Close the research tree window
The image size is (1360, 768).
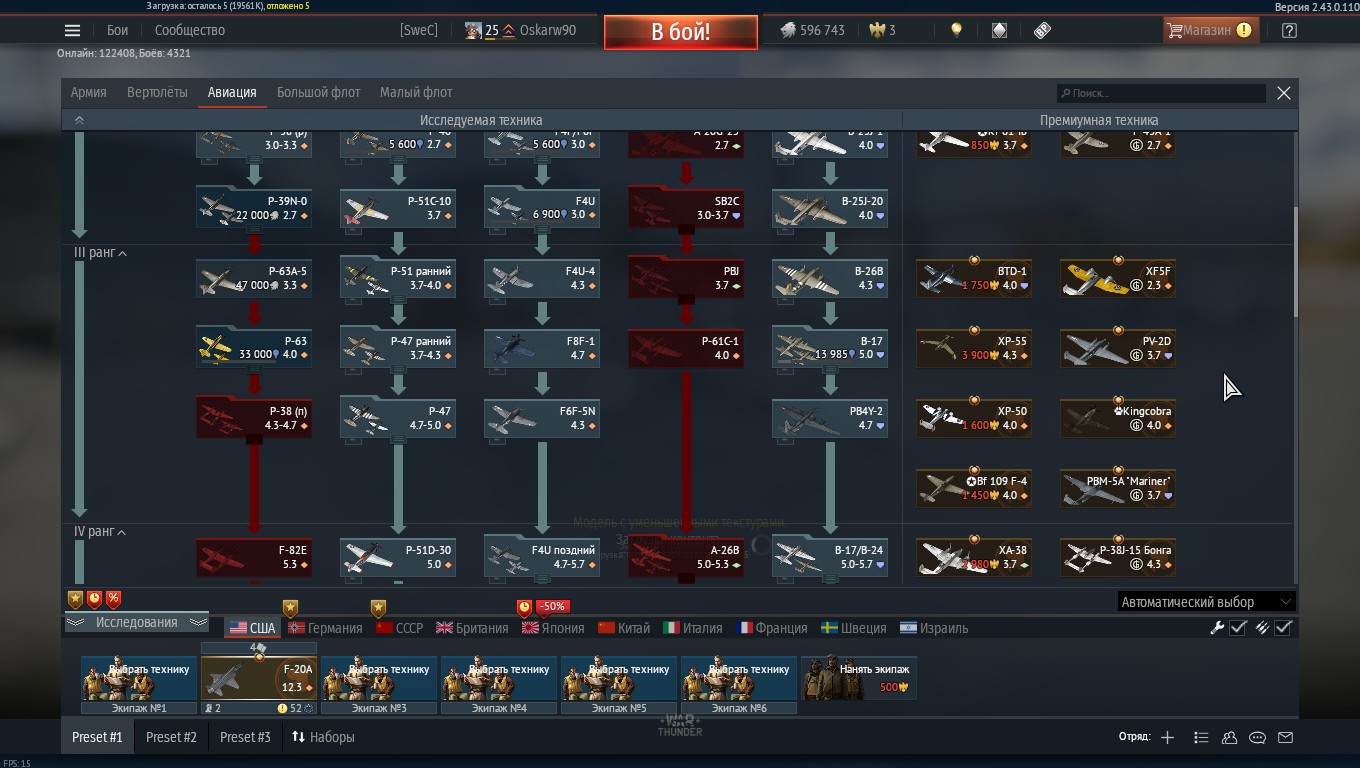(x=1284, y=93)
